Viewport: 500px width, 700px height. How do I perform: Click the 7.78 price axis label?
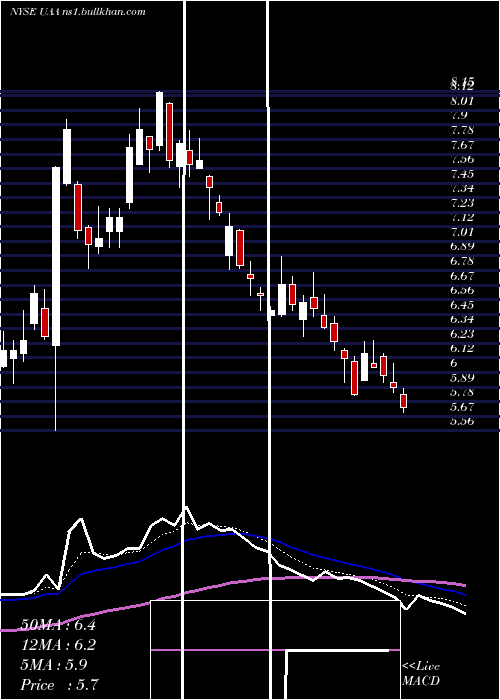(462, 130)
